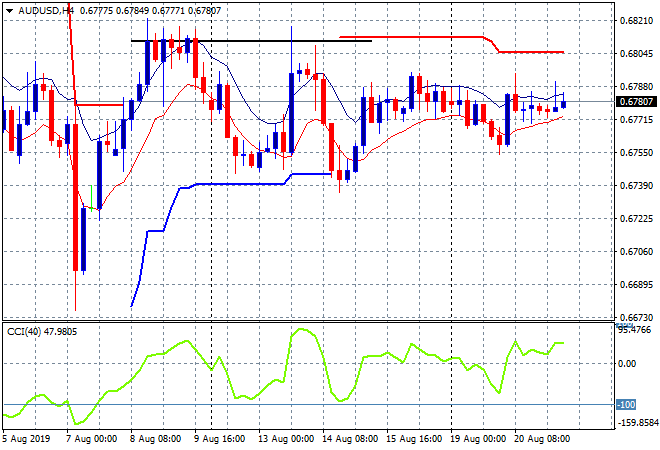This screenshot has height=450, width=660.
Task: Select the black horizontal resistance line
Action: point(251,41)
